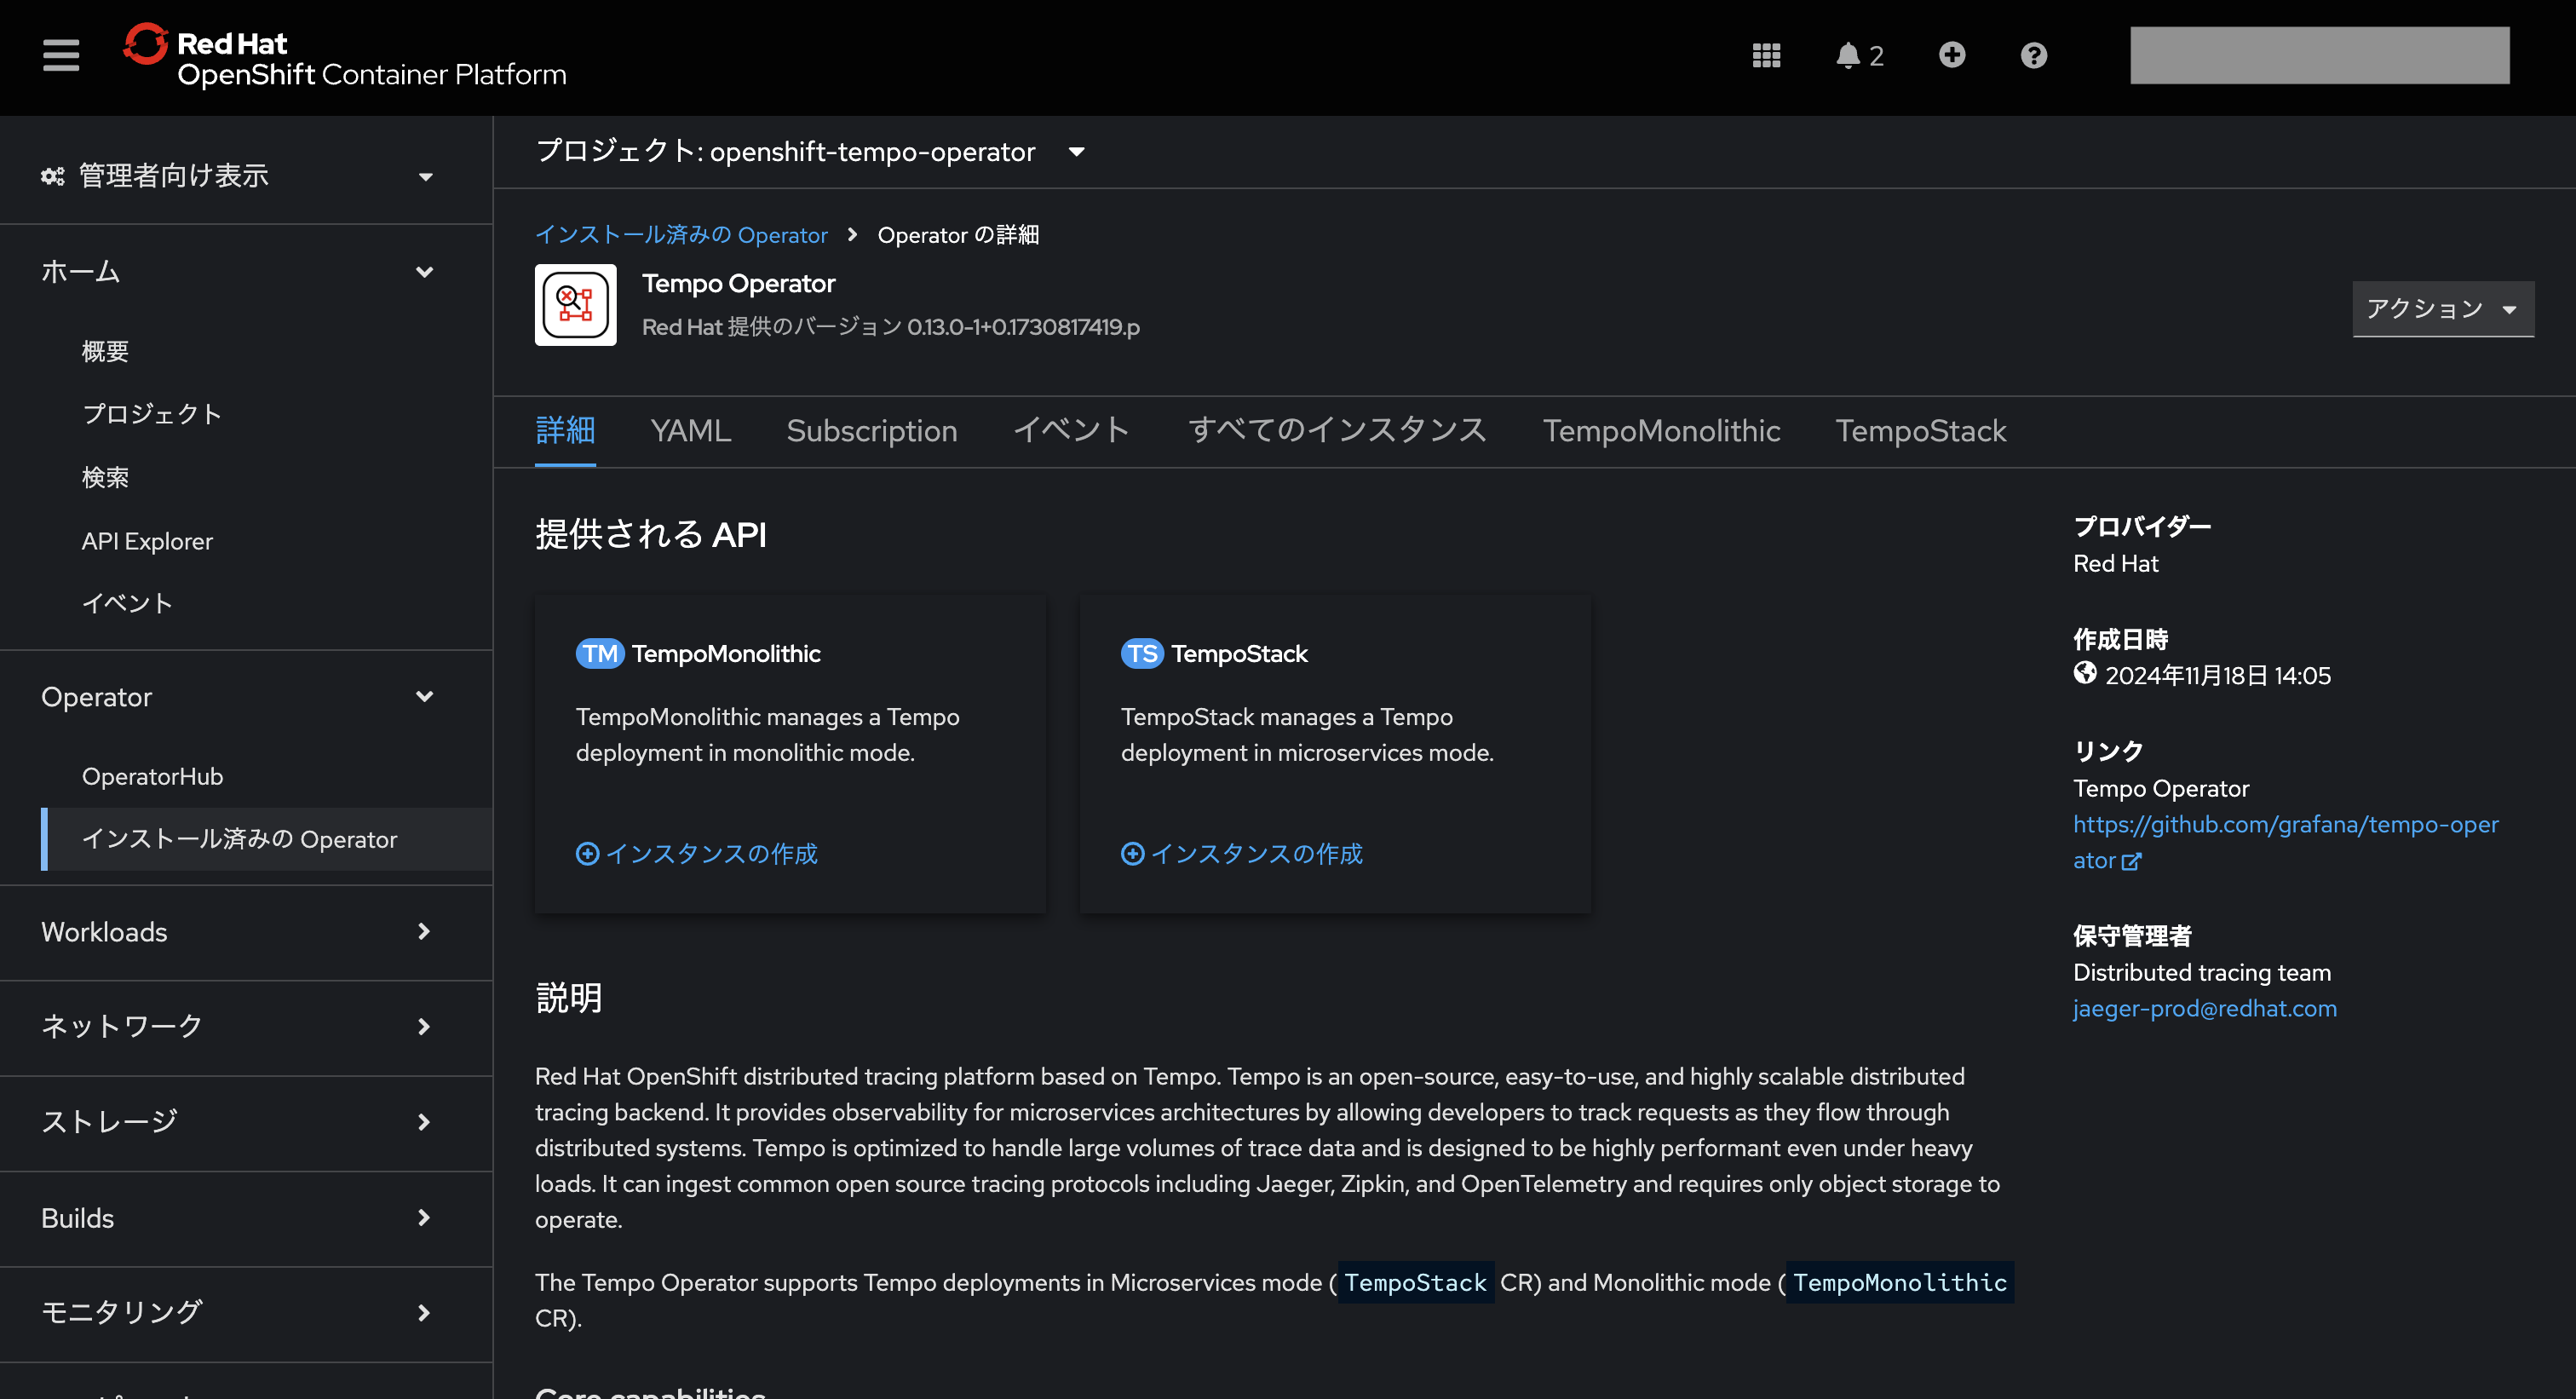Open the アクション dropdown

click(2443, 309)
